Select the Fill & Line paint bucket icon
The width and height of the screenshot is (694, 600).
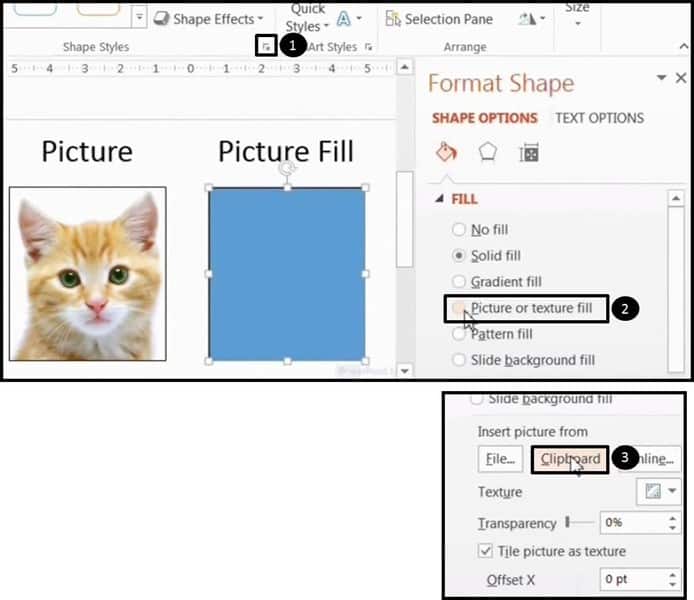(x=446, y=153)
